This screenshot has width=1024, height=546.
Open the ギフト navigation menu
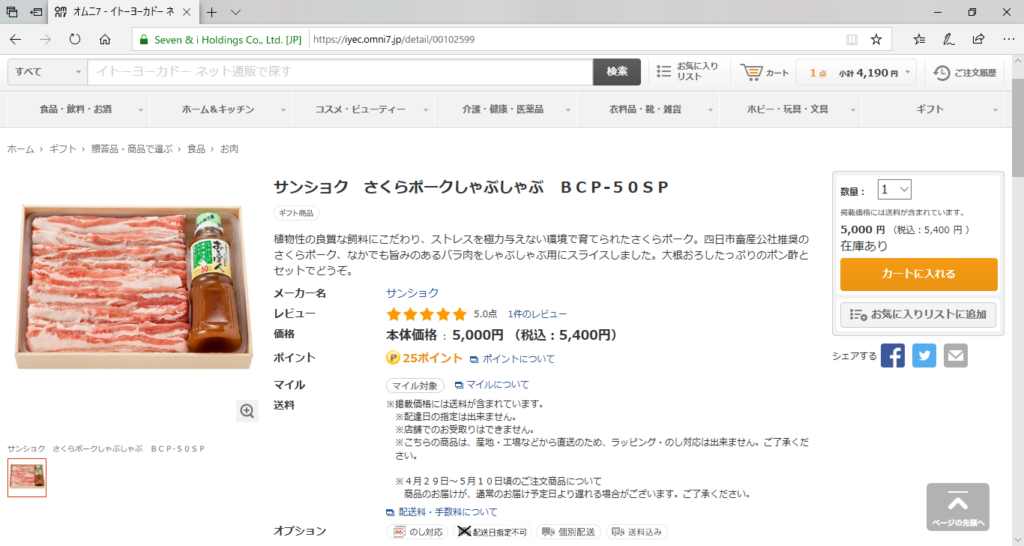933,109
